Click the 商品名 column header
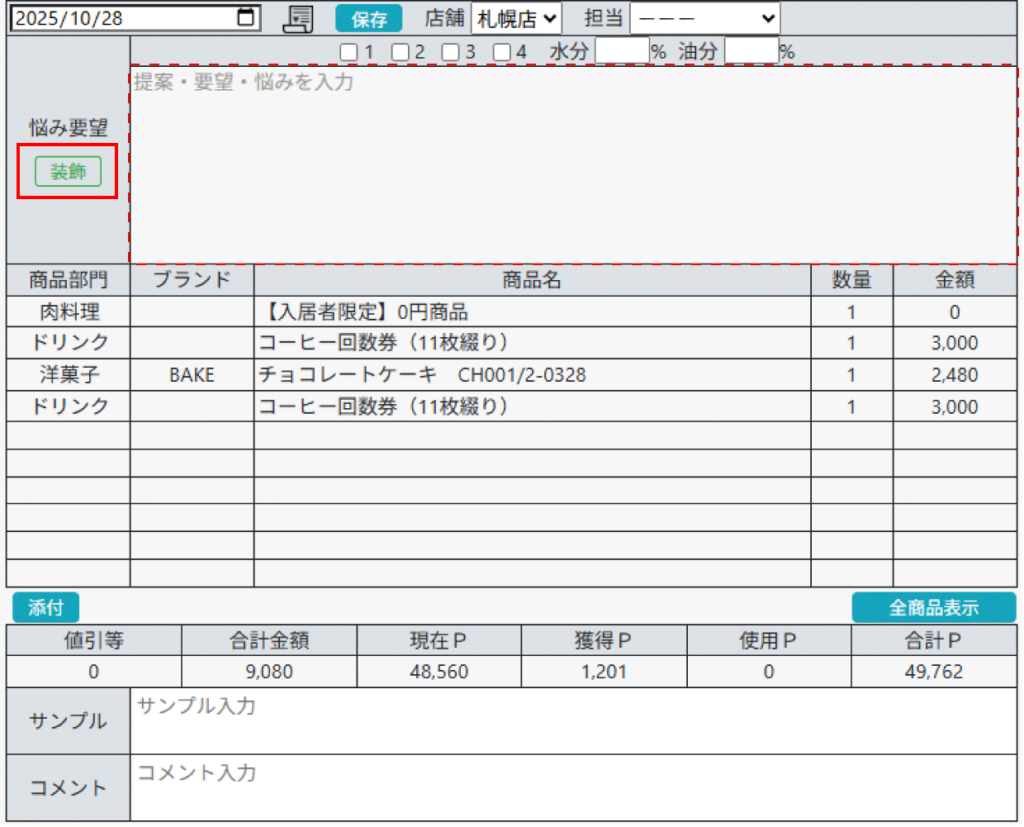The height and width of the screenshot is (827, 1024). click(531, 280)
